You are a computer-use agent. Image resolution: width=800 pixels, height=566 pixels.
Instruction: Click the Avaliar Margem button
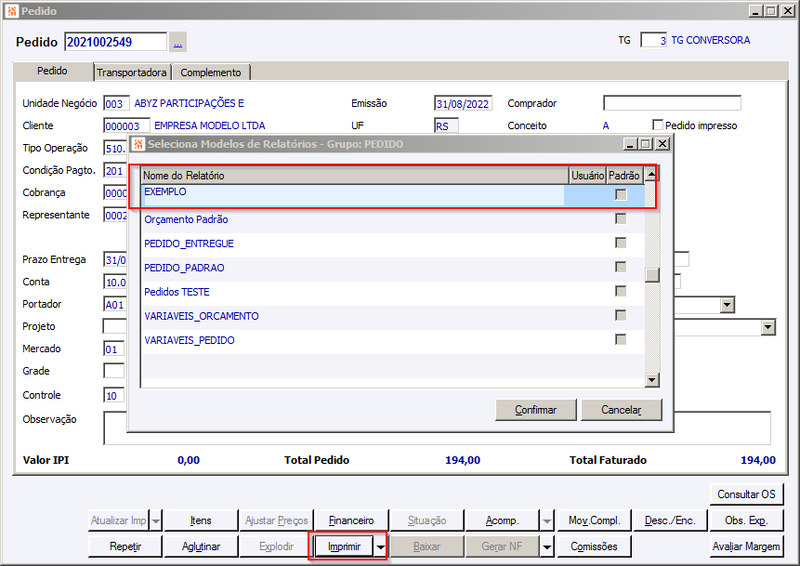[x=746, y=547]
